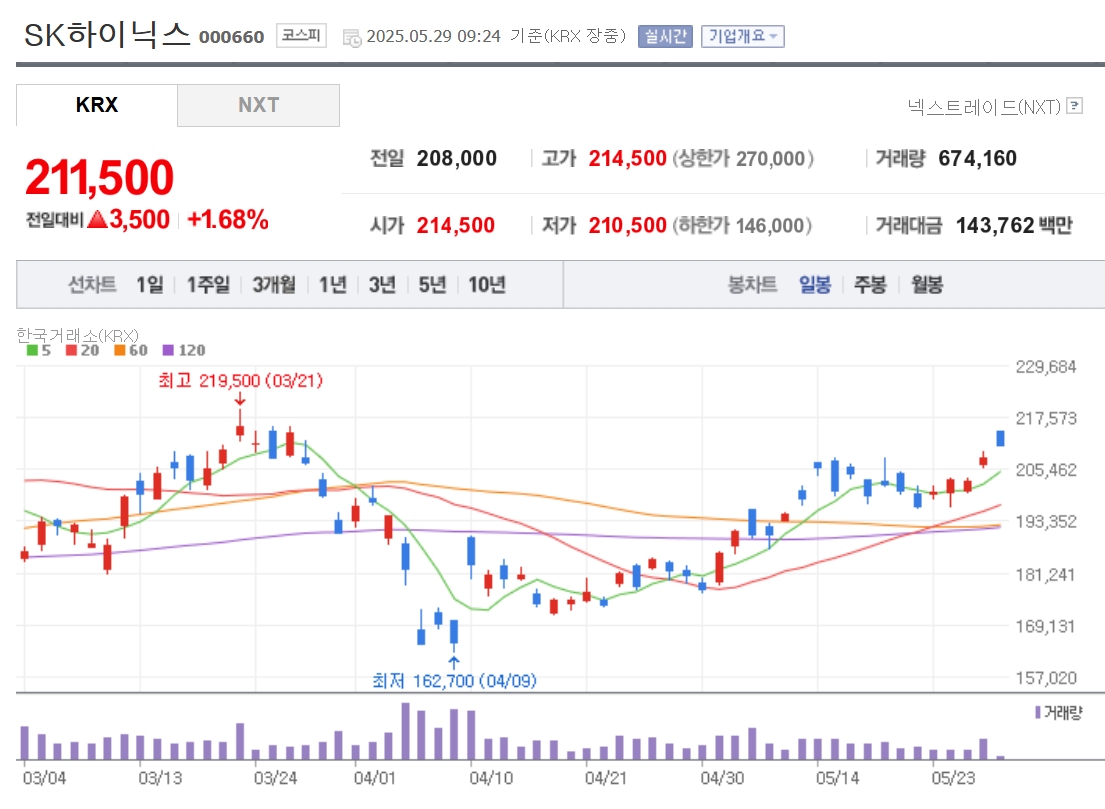The width and height of the screenshot is (1105, 809).
Task: Click the 시가 value 214,500
Action: tap(455, 226)
